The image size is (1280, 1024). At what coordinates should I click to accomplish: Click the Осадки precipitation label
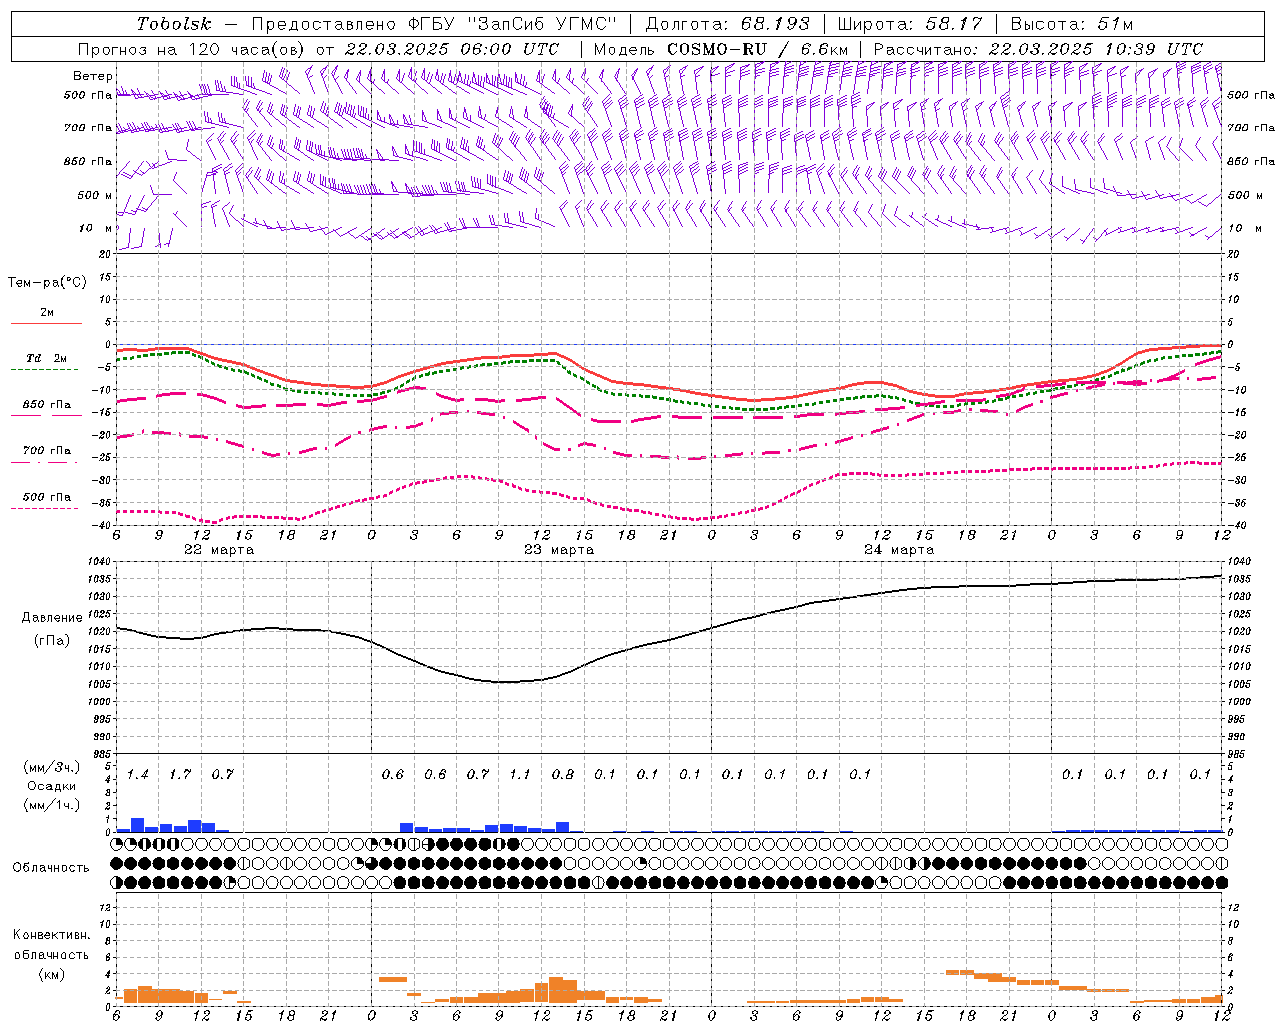(51, 786)
